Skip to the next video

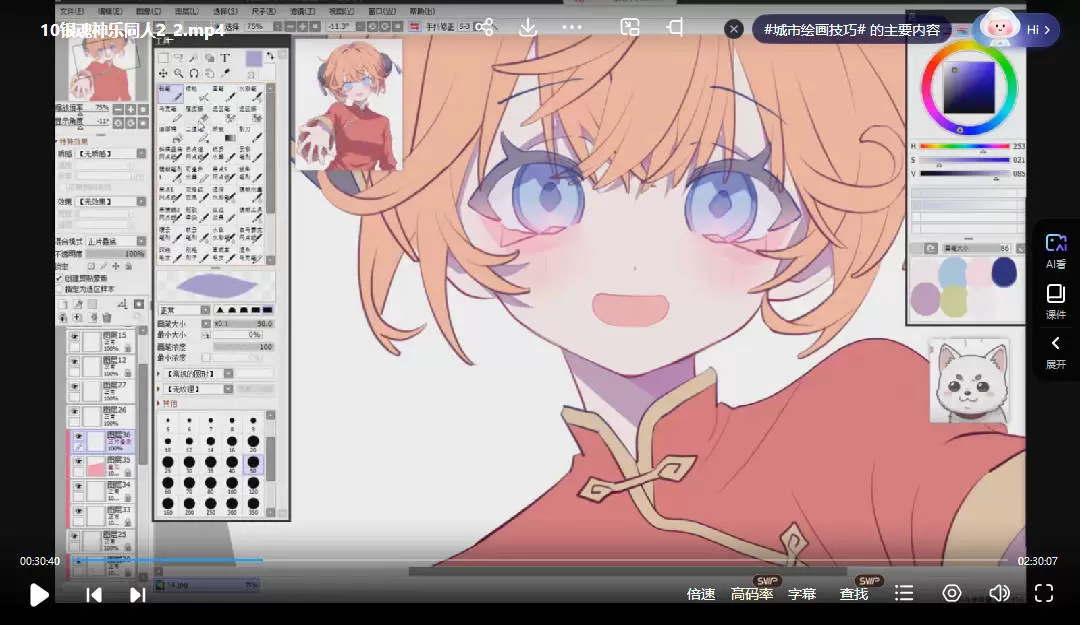(x=138, y=595)
